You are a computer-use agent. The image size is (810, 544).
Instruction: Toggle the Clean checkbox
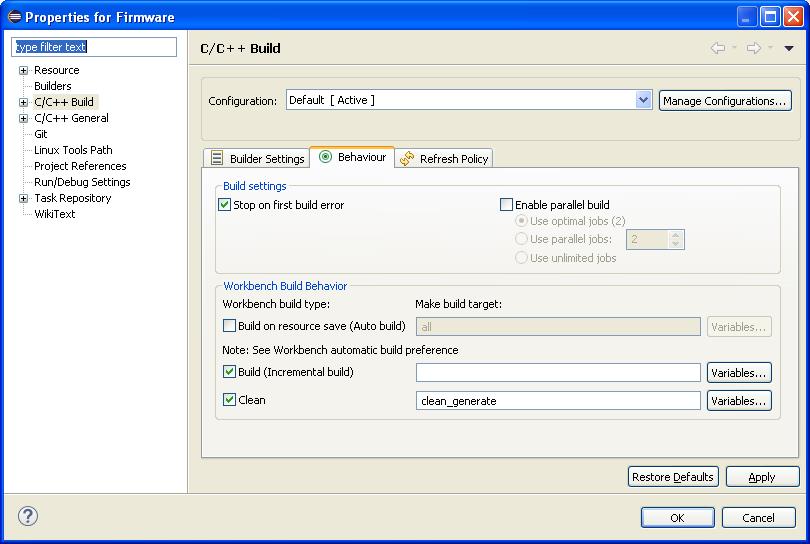(x=229, y=400)
